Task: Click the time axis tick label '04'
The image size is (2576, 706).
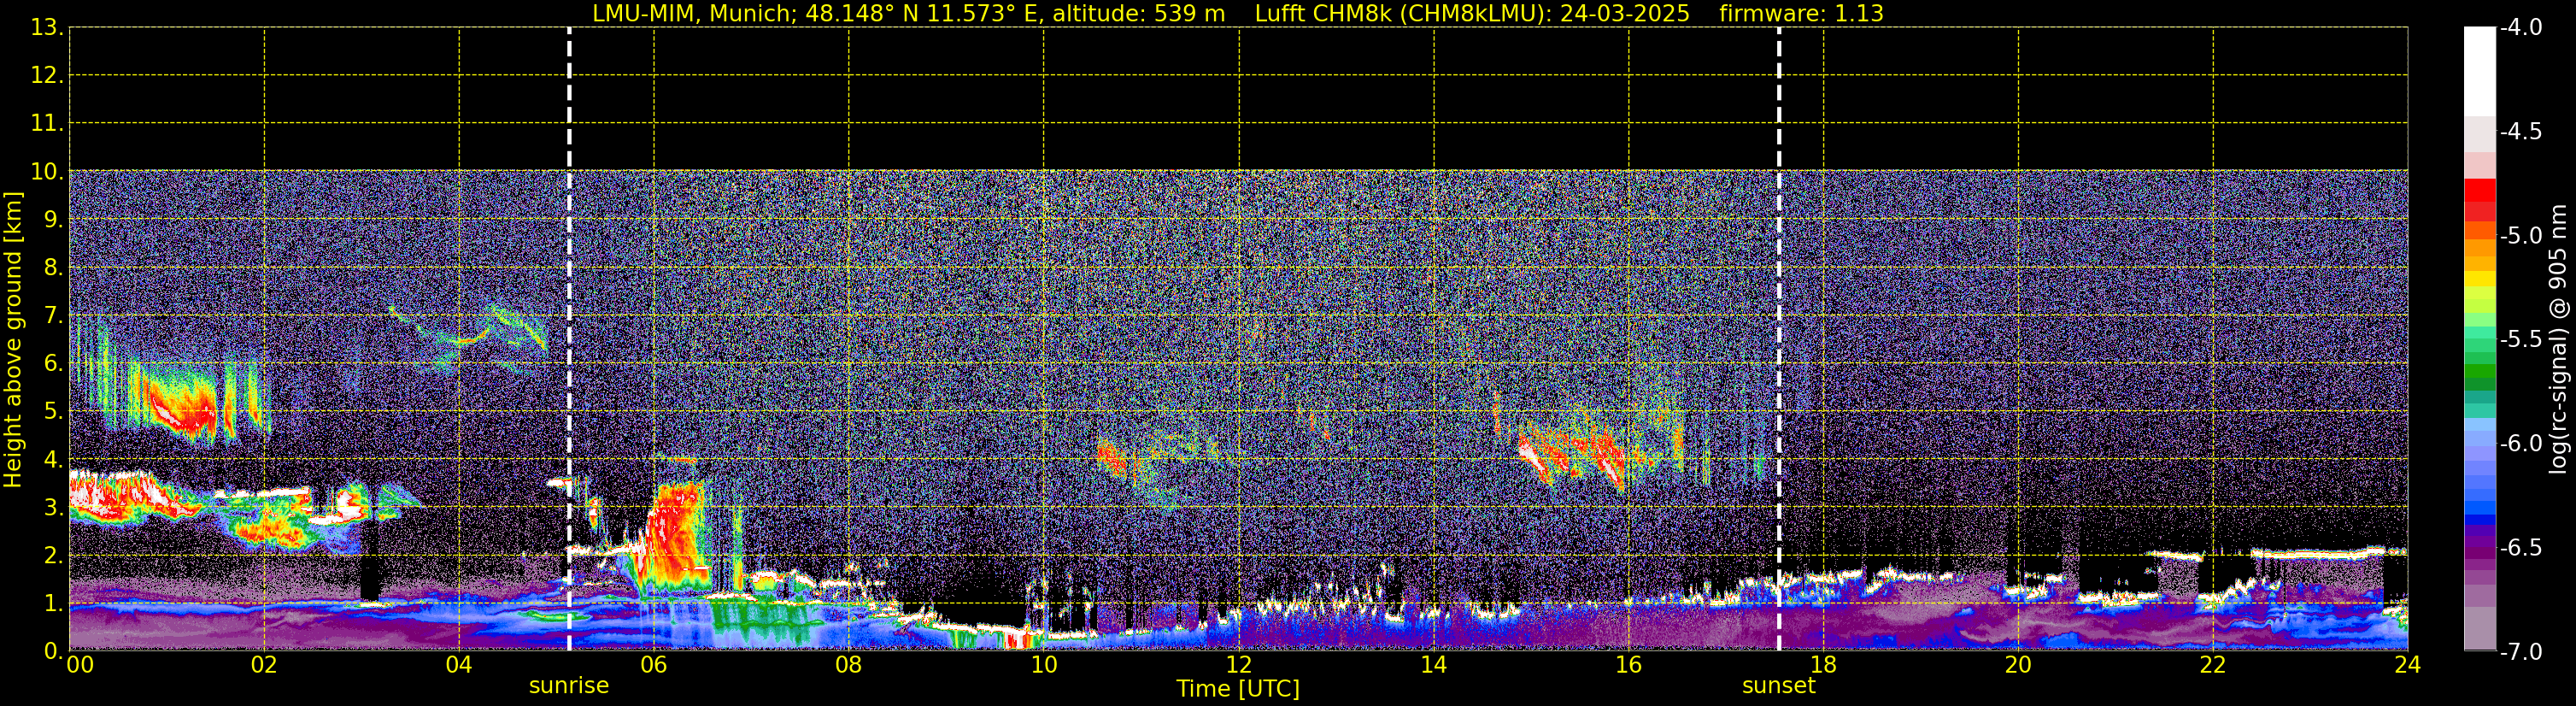Action: point(458,665)
